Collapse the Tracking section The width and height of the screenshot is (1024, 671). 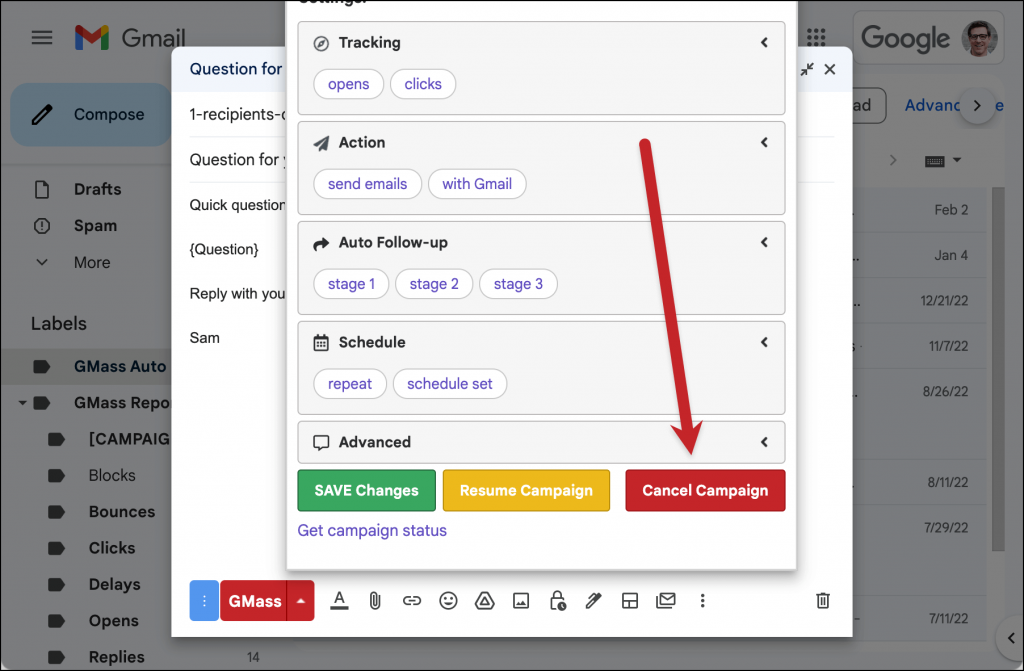[x=764, y=42]
